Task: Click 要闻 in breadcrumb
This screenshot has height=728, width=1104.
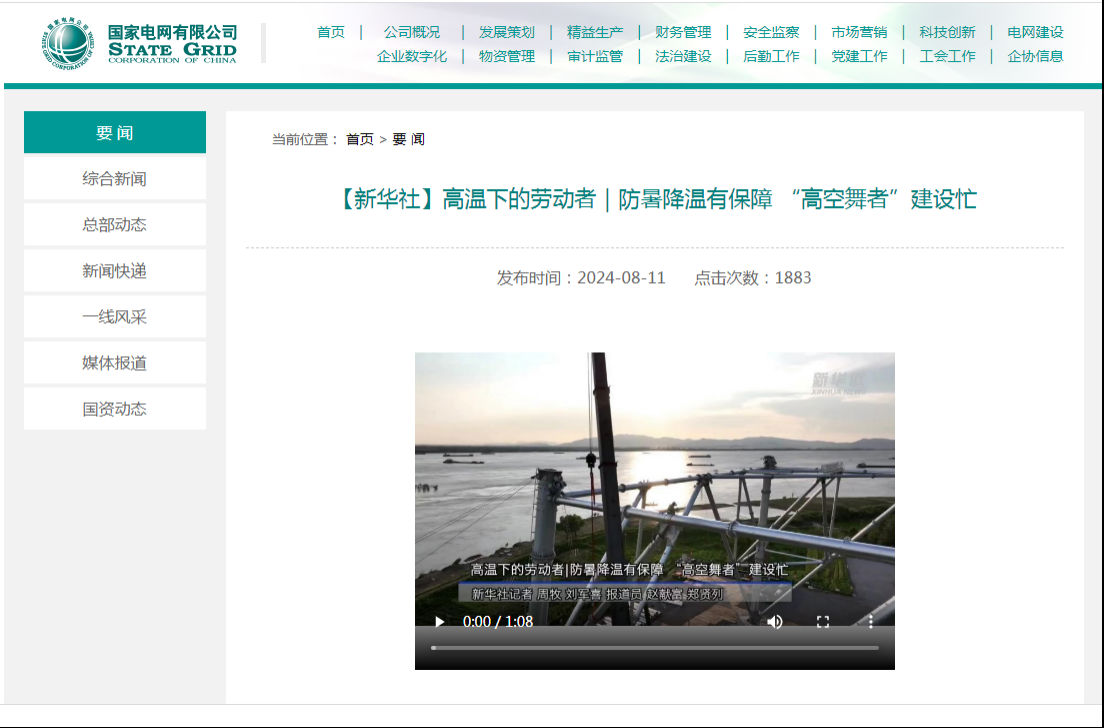Action: coord(408,139)
